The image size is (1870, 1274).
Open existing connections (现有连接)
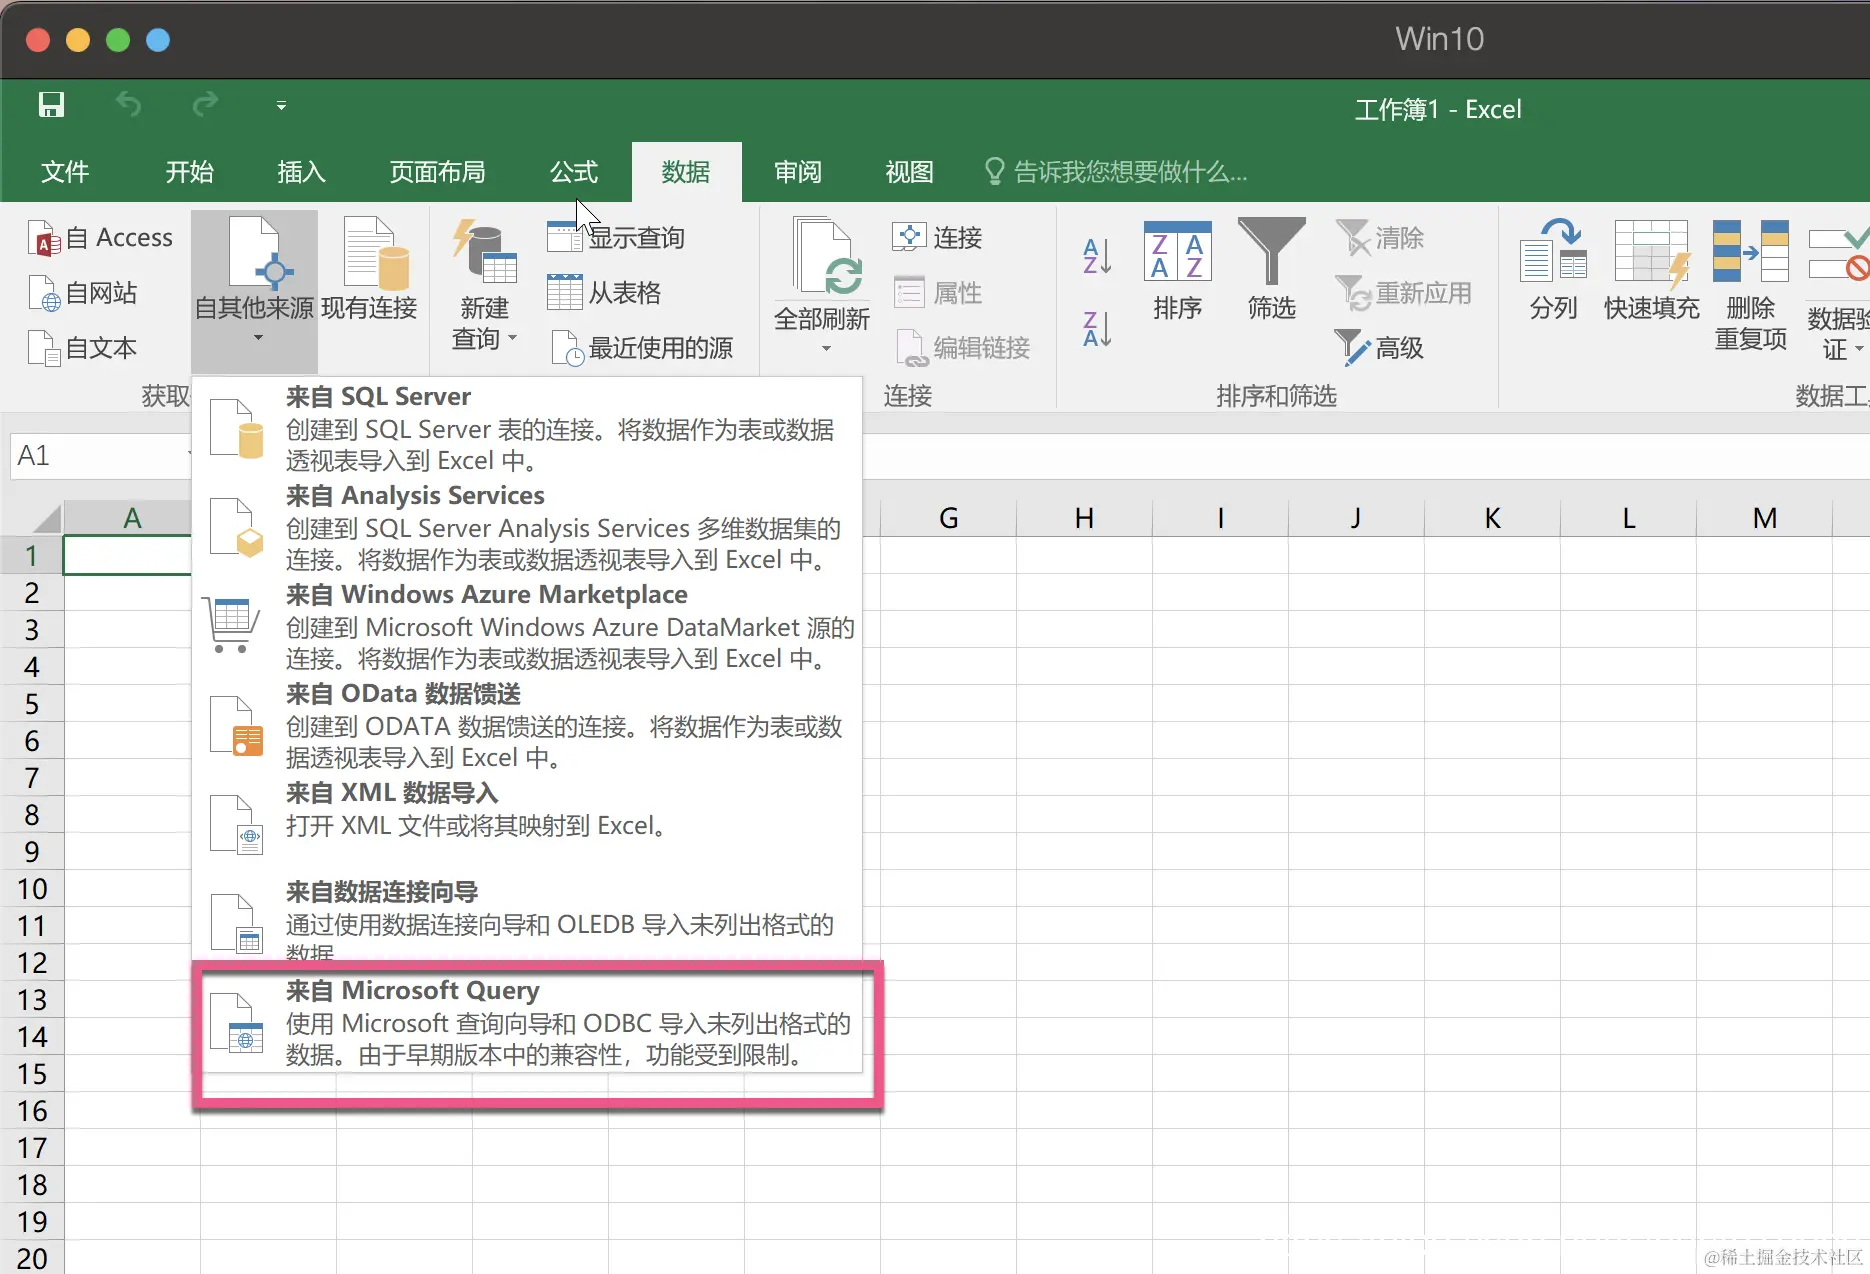[x=369, y=270]
